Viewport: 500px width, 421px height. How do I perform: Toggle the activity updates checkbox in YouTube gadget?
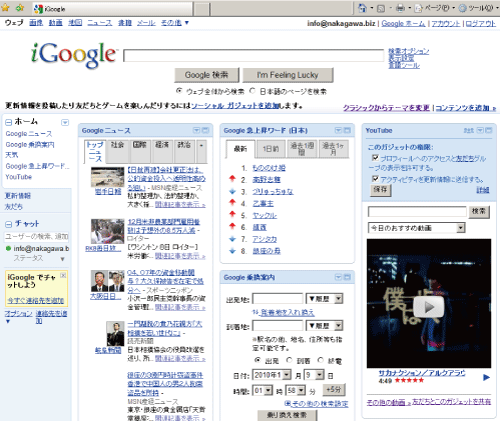375,179
